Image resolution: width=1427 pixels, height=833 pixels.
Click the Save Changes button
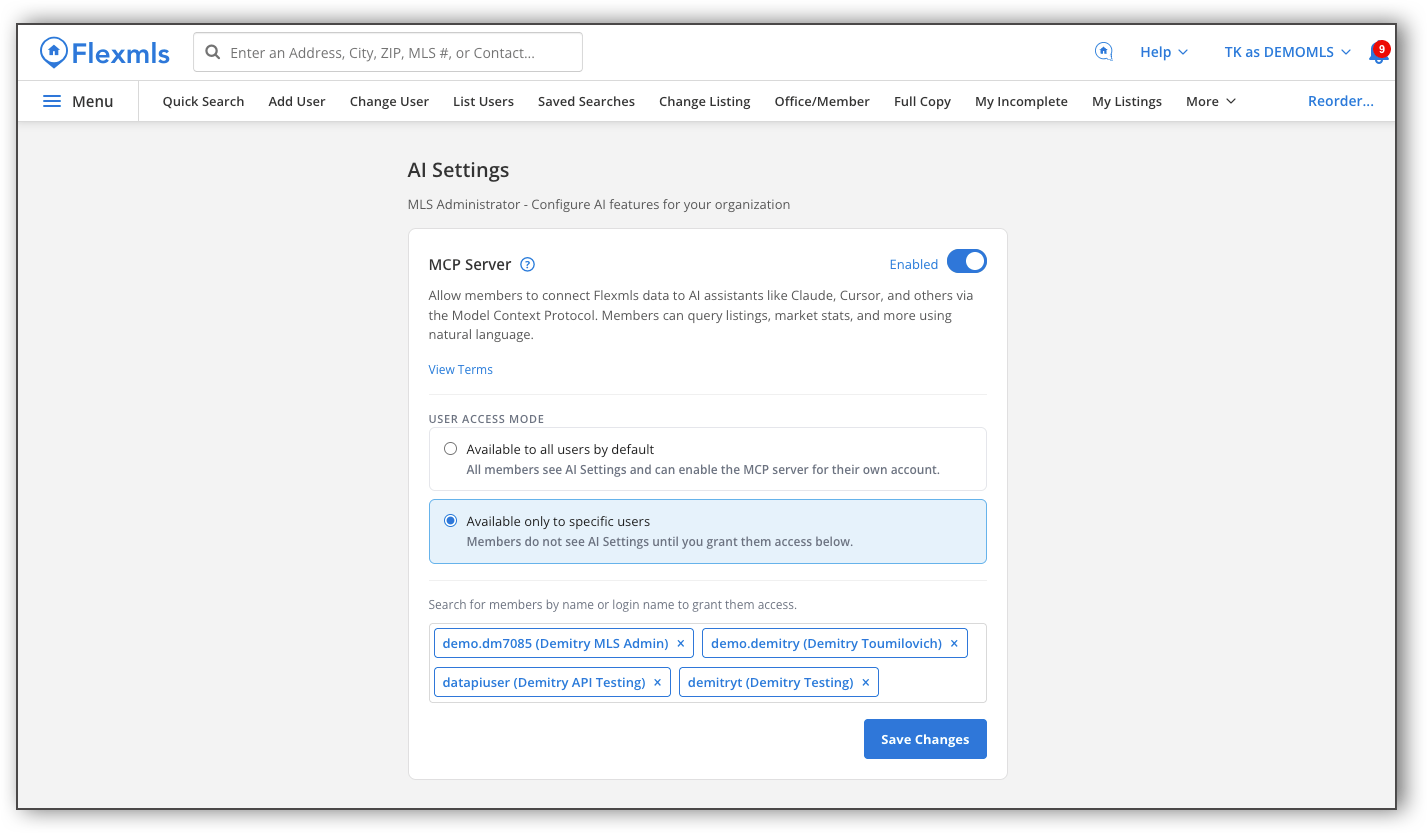[x=925, y=739]
